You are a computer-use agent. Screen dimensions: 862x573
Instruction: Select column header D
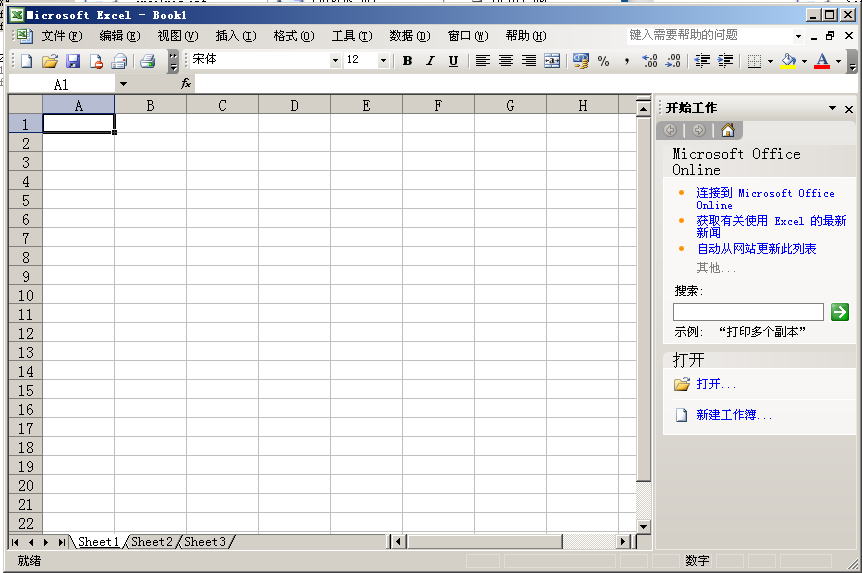pos(294,105)
